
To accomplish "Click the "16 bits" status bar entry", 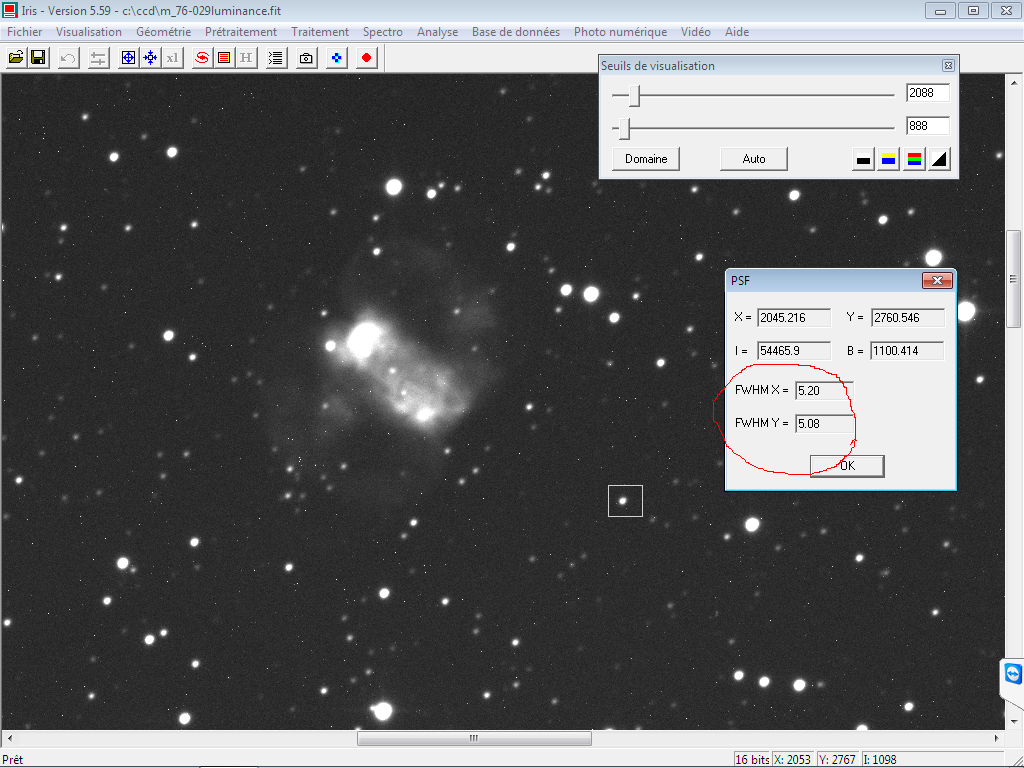I will pyautogui.click(x=752, y=760).
